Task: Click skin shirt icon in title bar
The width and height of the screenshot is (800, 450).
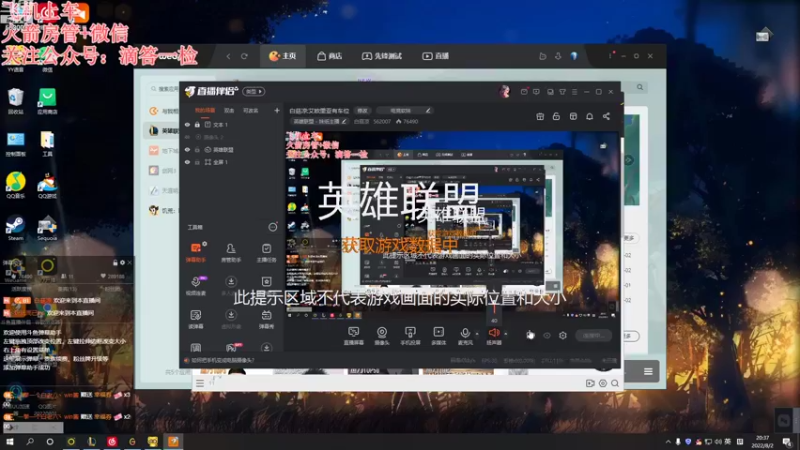Action: (x=562, y=92)
